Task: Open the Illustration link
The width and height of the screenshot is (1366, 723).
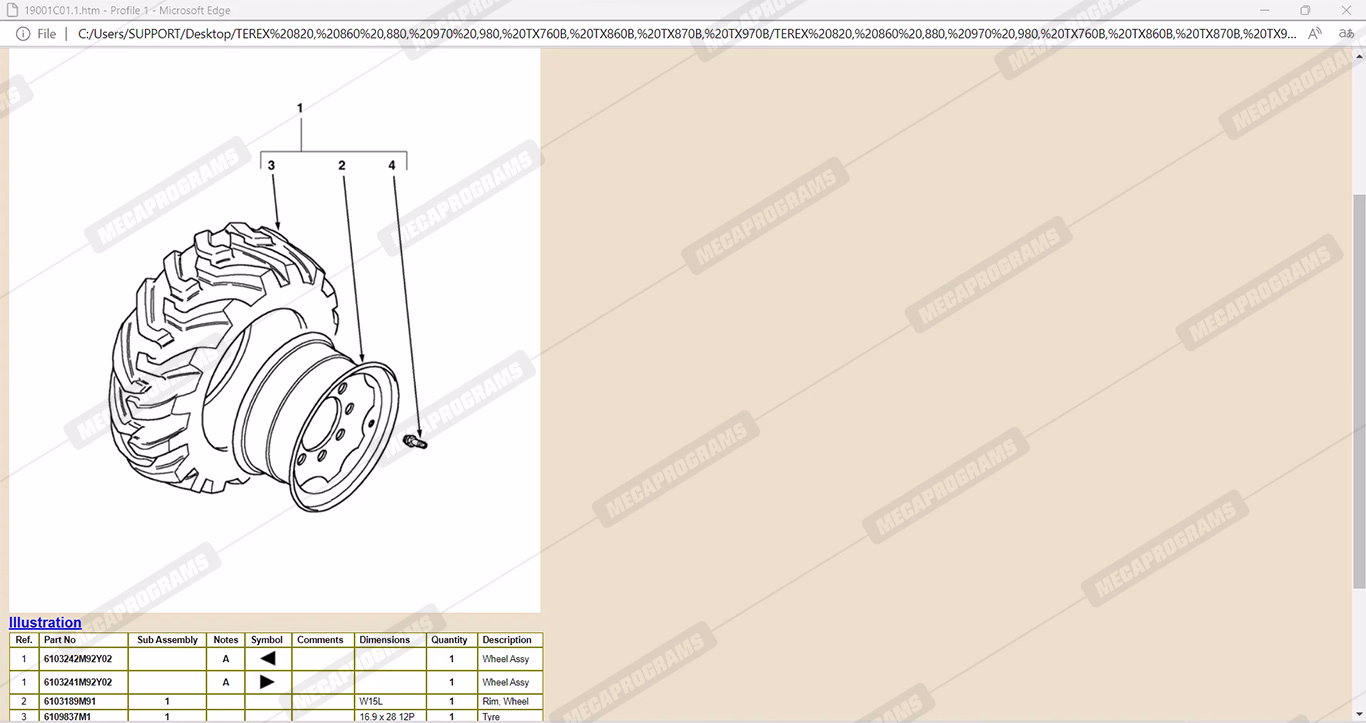Action: [x=45, y=622]
